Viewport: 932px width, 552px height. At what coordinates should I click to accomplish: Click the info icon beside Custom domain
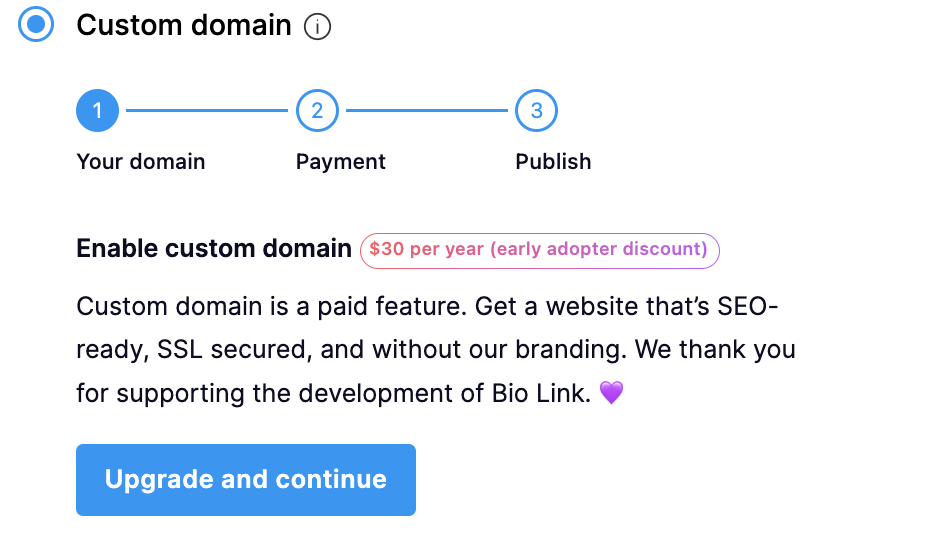tap(317, 28)
